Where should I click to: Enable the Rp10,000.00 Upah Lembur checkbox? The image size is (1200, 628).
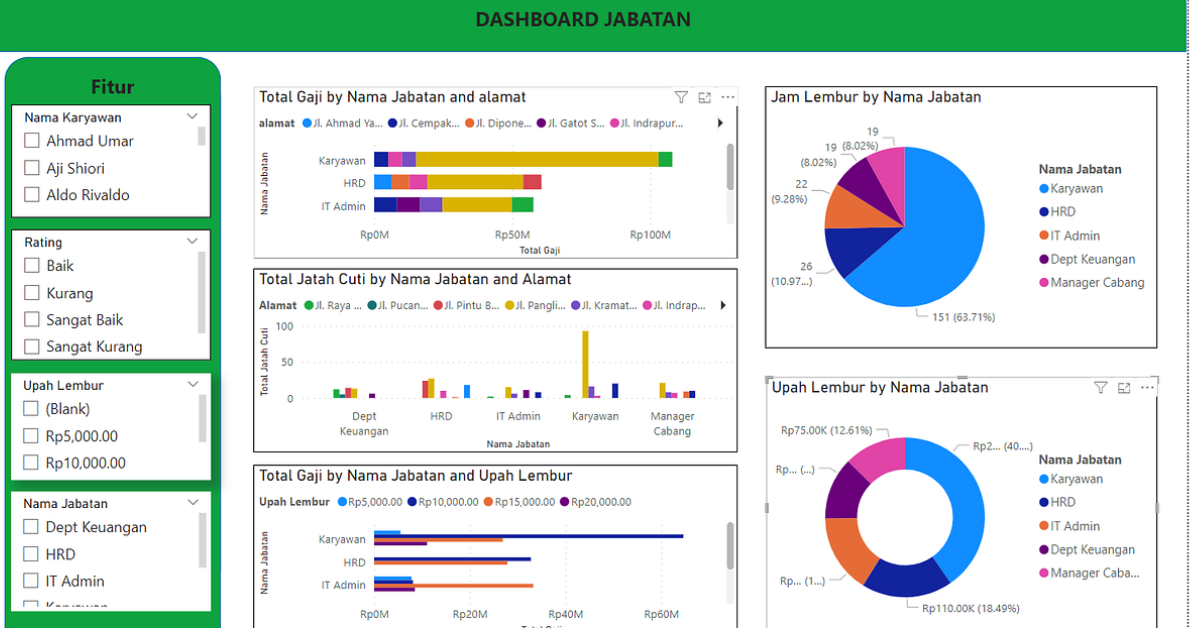coord(32,463)
